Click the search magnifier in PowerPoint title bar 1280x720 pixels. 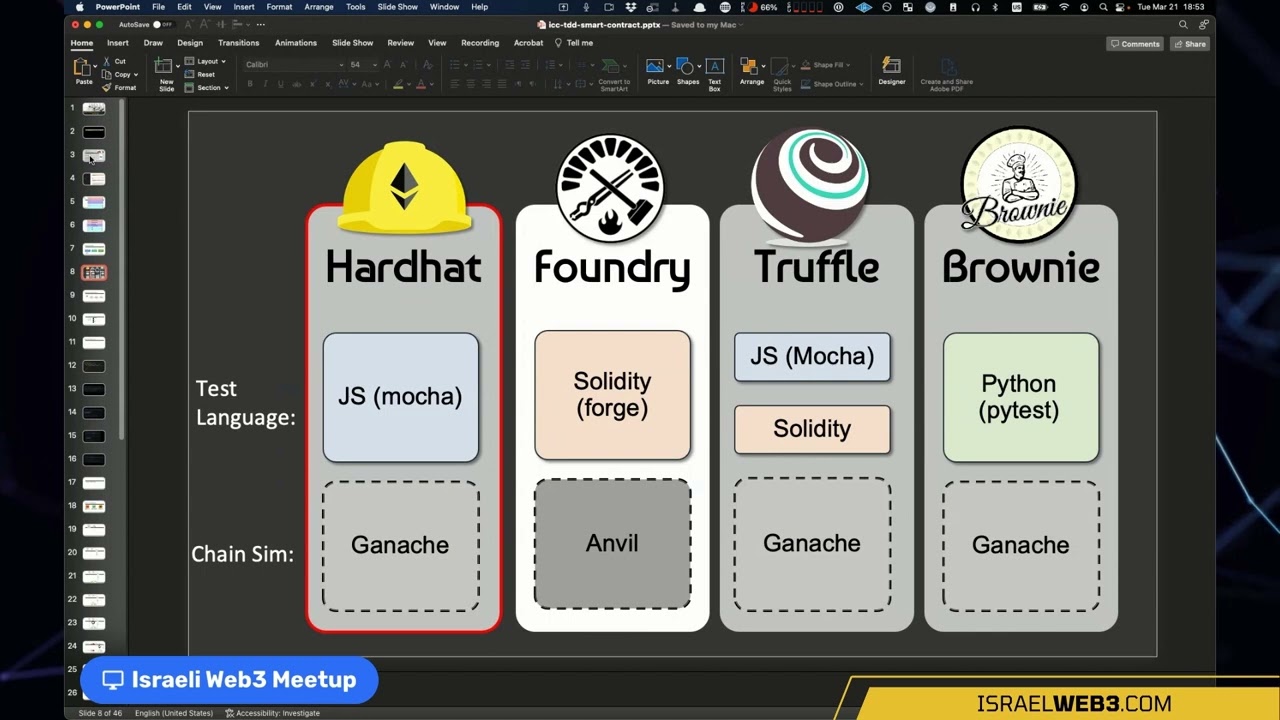tap(1183, 24)
